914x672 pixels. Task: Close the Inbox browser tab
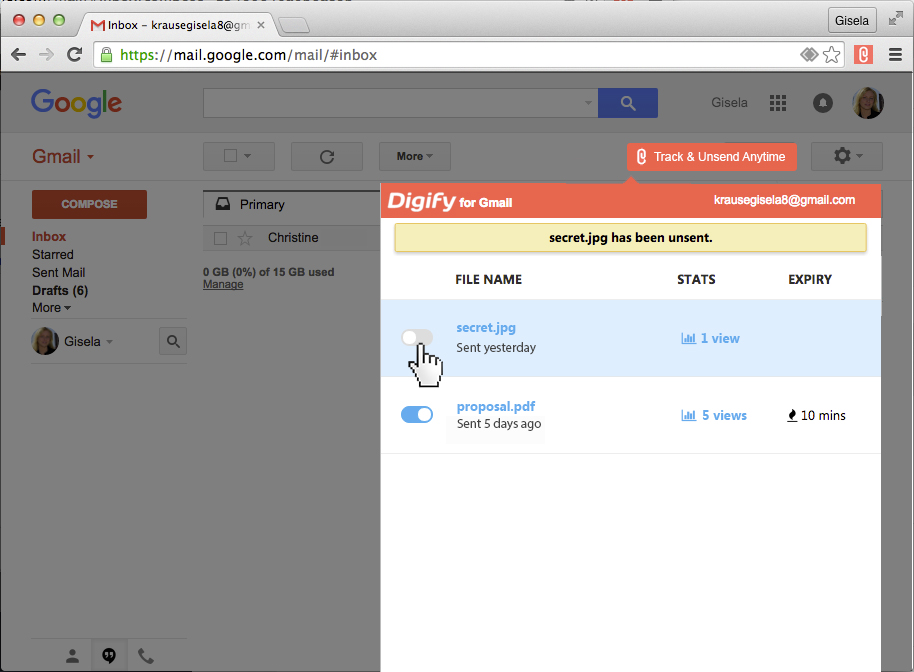[261, 25]
